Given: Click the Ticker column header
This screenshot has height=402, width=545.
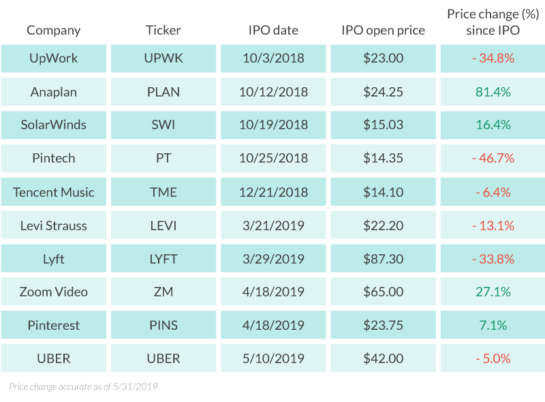Looking at the screenshot, I should [163, 30].
